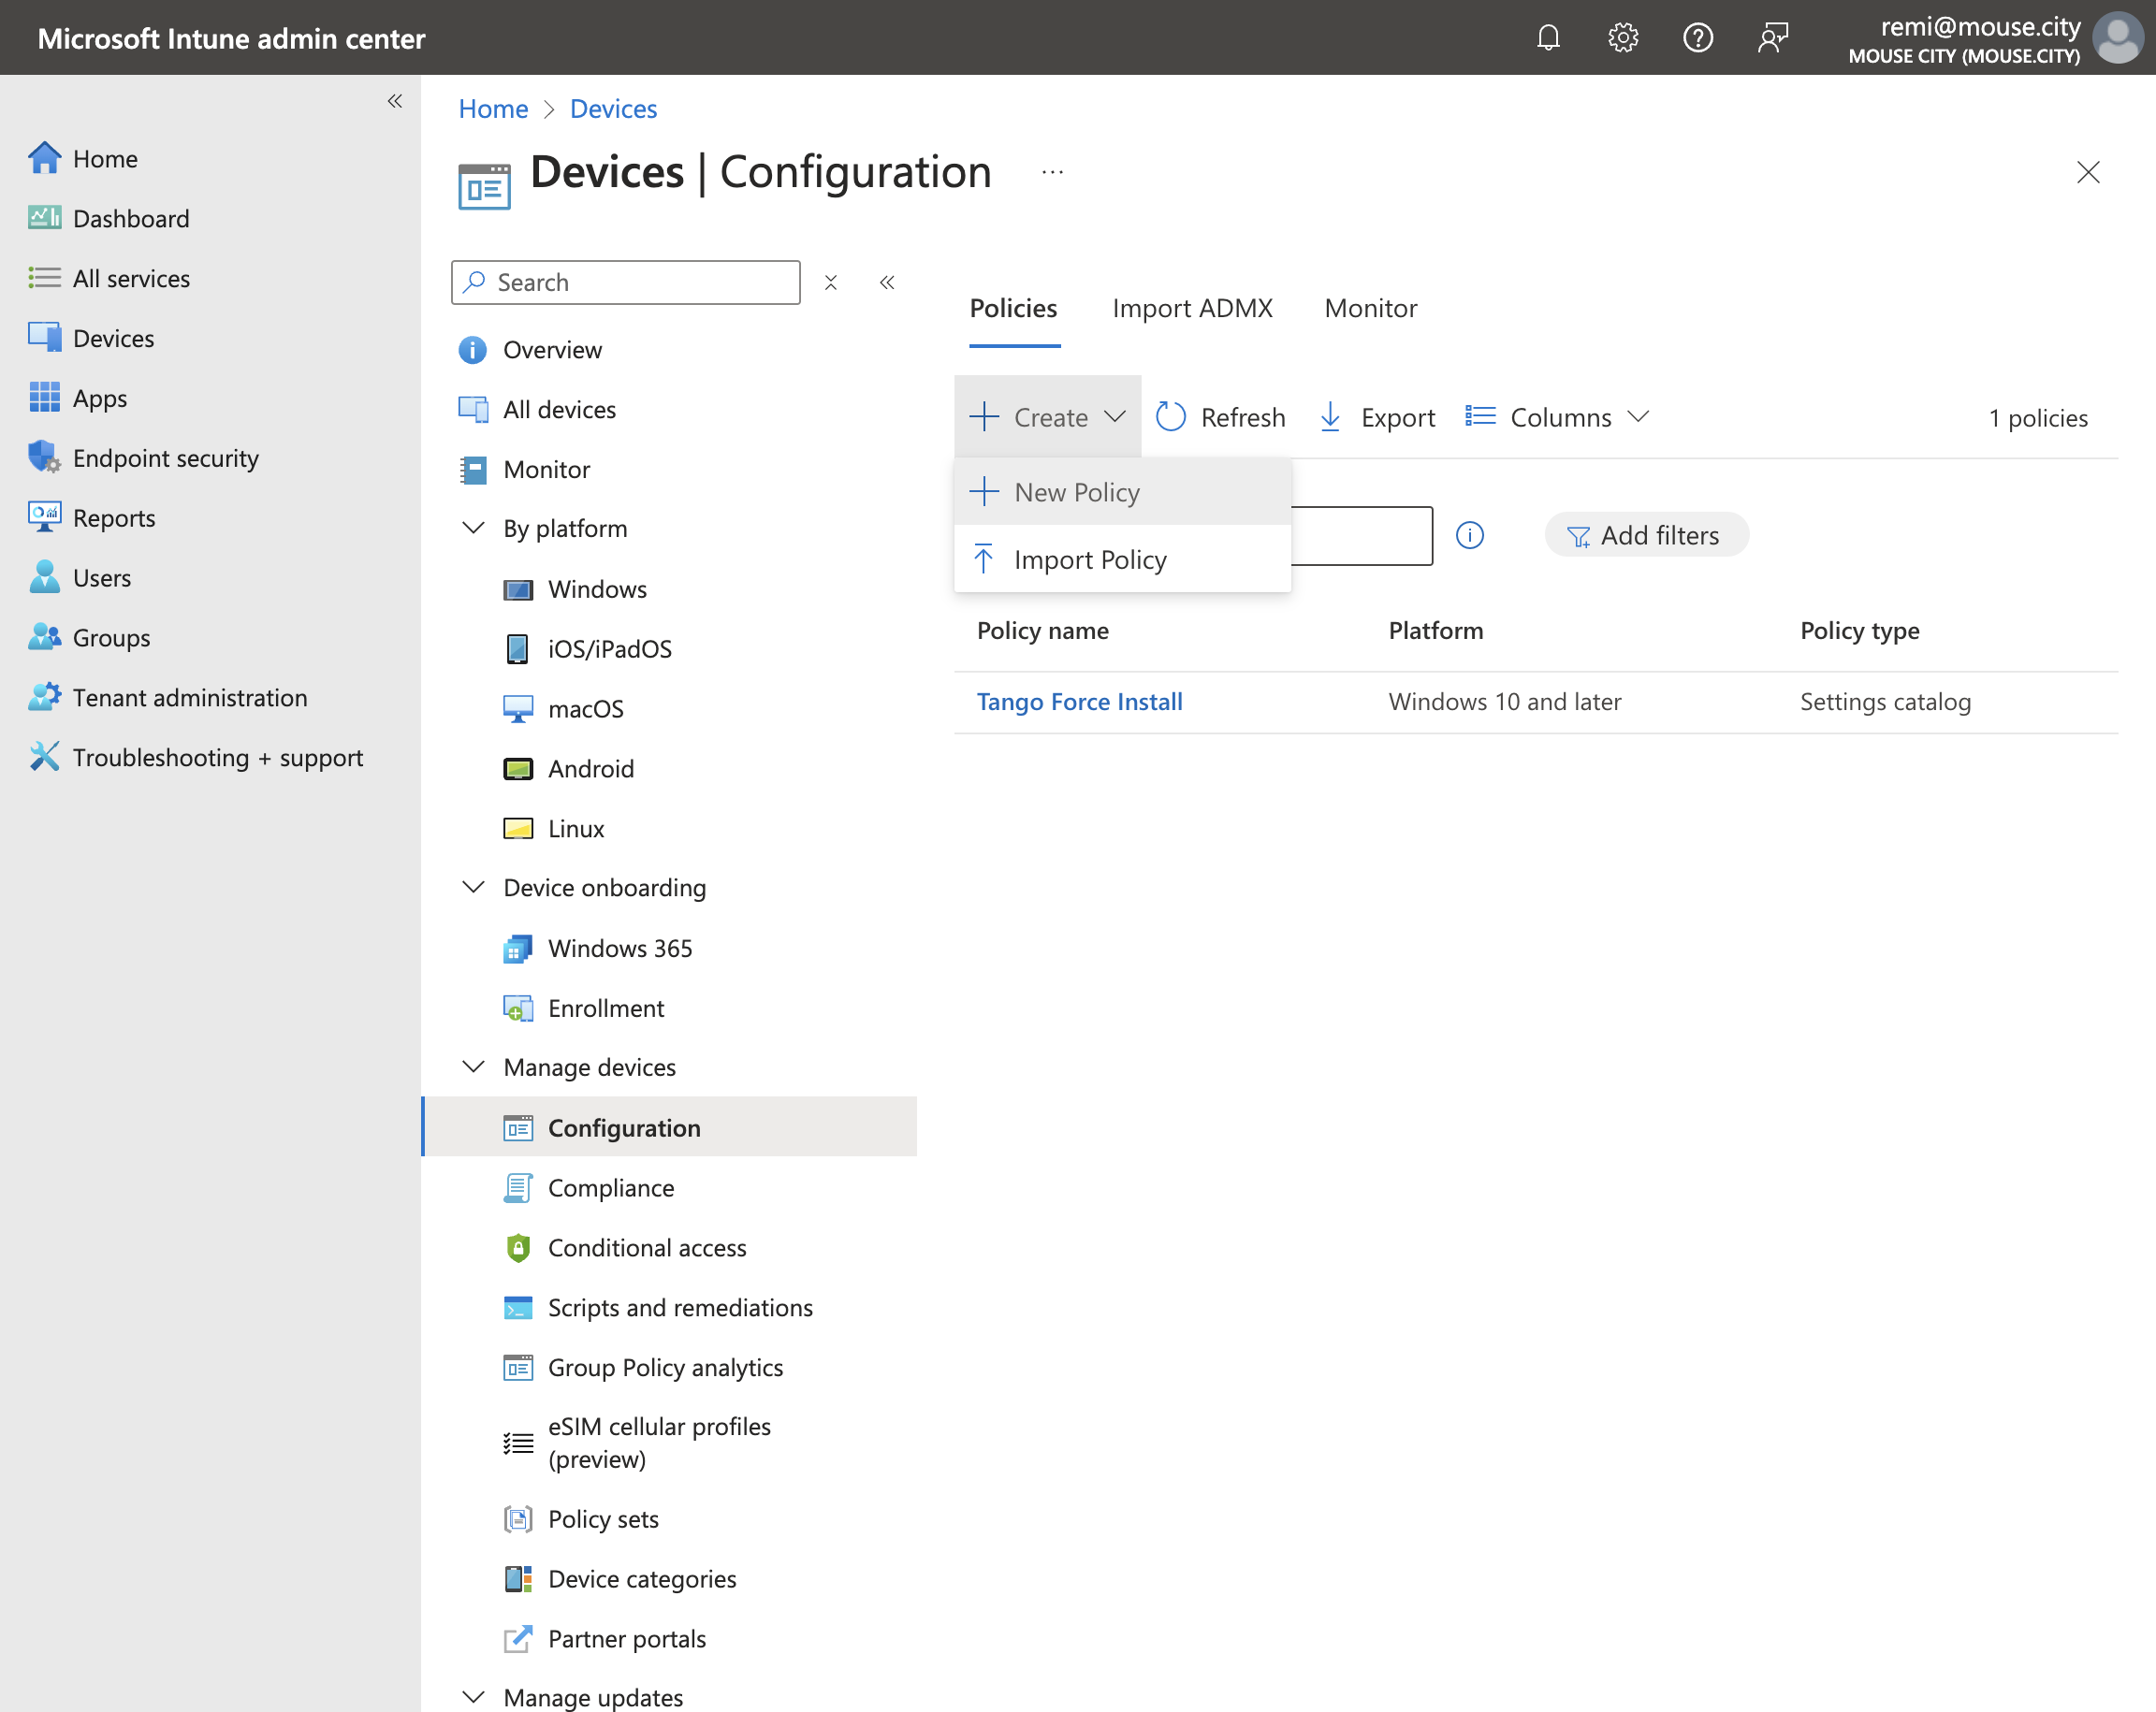Close the Create dropdown menu
2156x1712 pixels.
tap(1048, 417)
